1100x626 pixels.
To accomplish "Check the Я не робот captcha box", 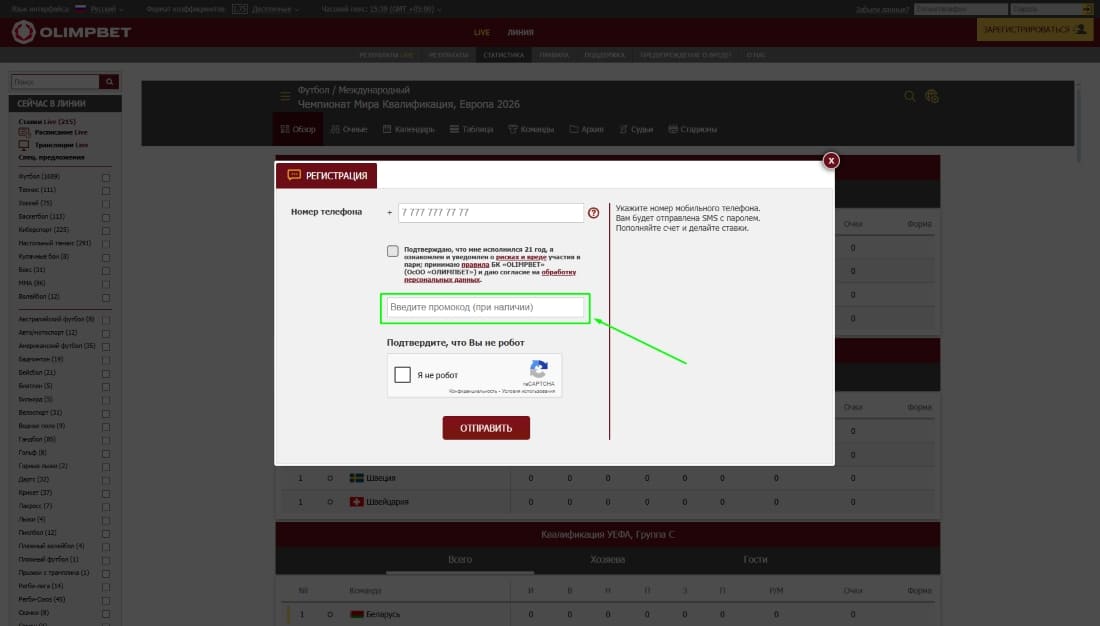I will [403, 375].
